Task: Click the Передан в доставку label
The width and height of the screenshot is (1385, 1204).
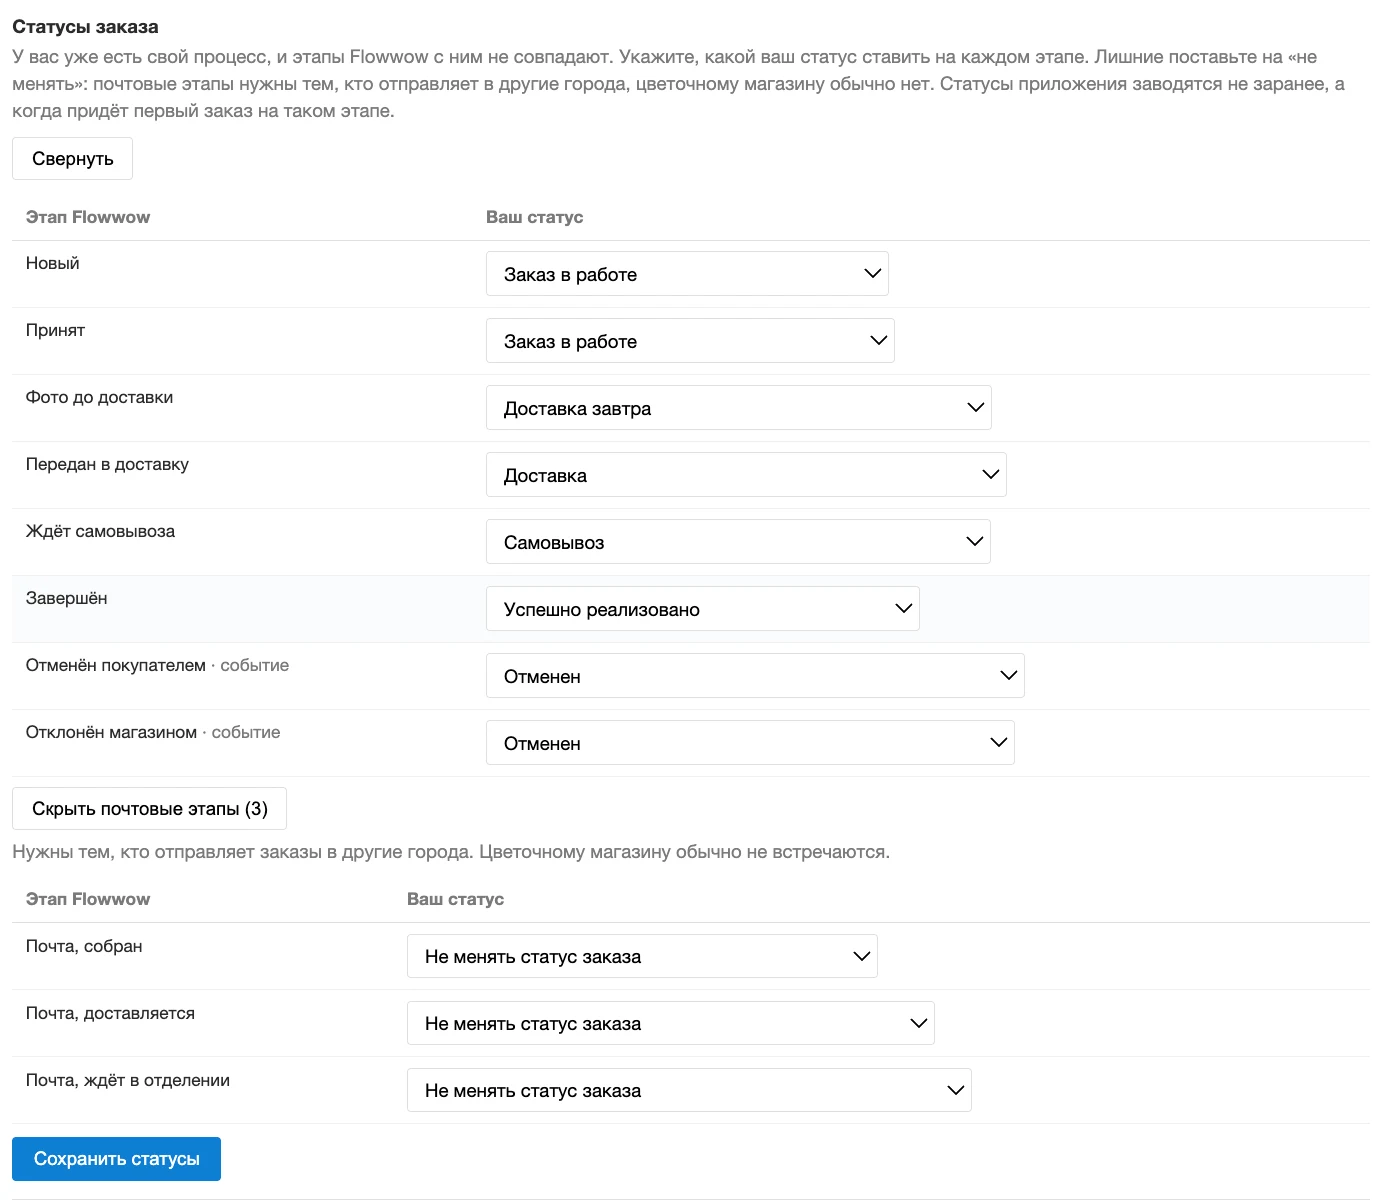Action: [107, 464]
